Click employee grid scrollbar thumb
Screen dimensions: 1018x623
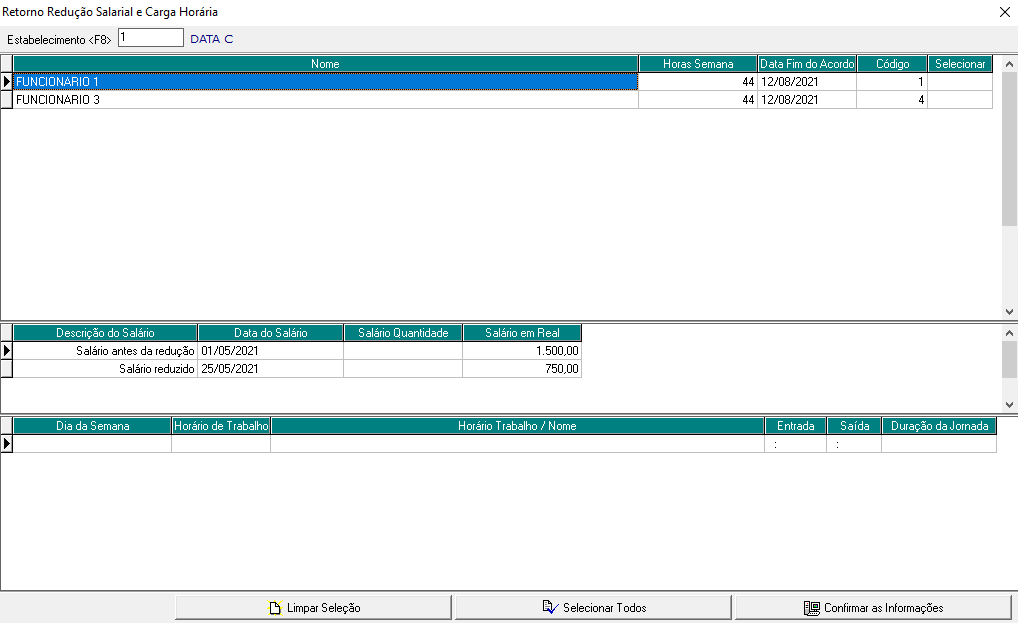[1010, 149]
